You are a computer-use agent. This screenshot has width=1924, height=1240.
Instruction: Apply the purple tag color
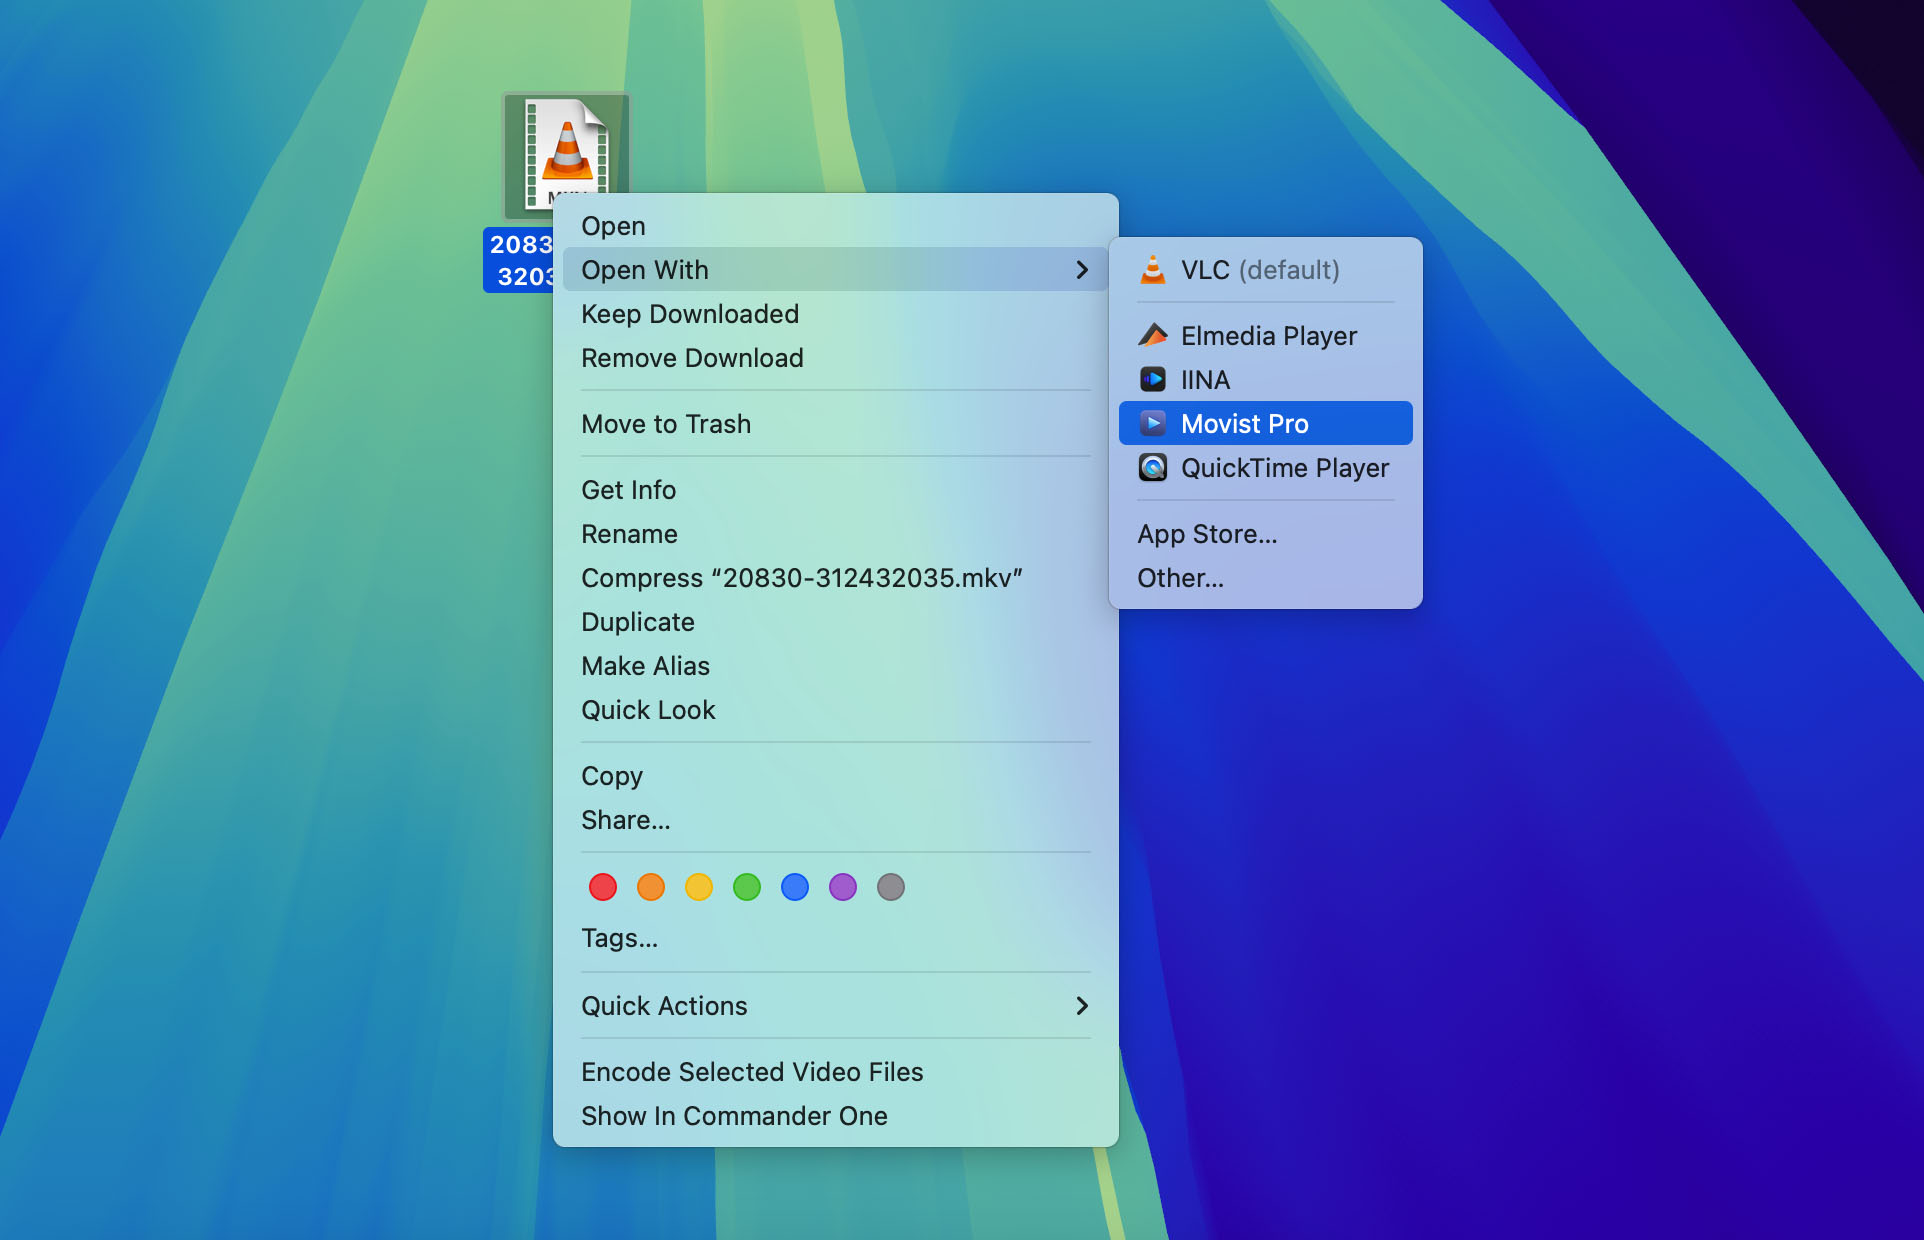[x=843, y=887]
